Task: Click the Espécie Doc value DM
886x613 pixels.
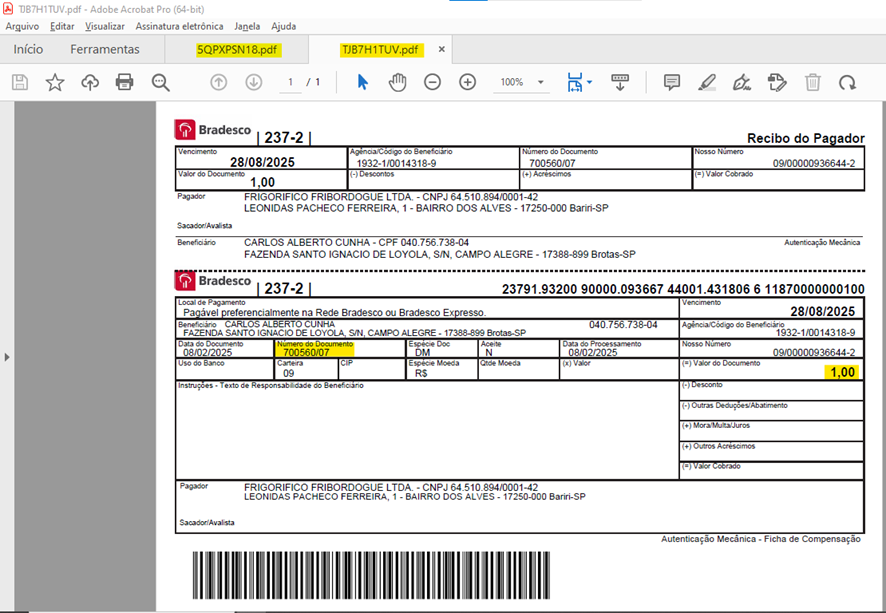Action: [x=423, y=353]
